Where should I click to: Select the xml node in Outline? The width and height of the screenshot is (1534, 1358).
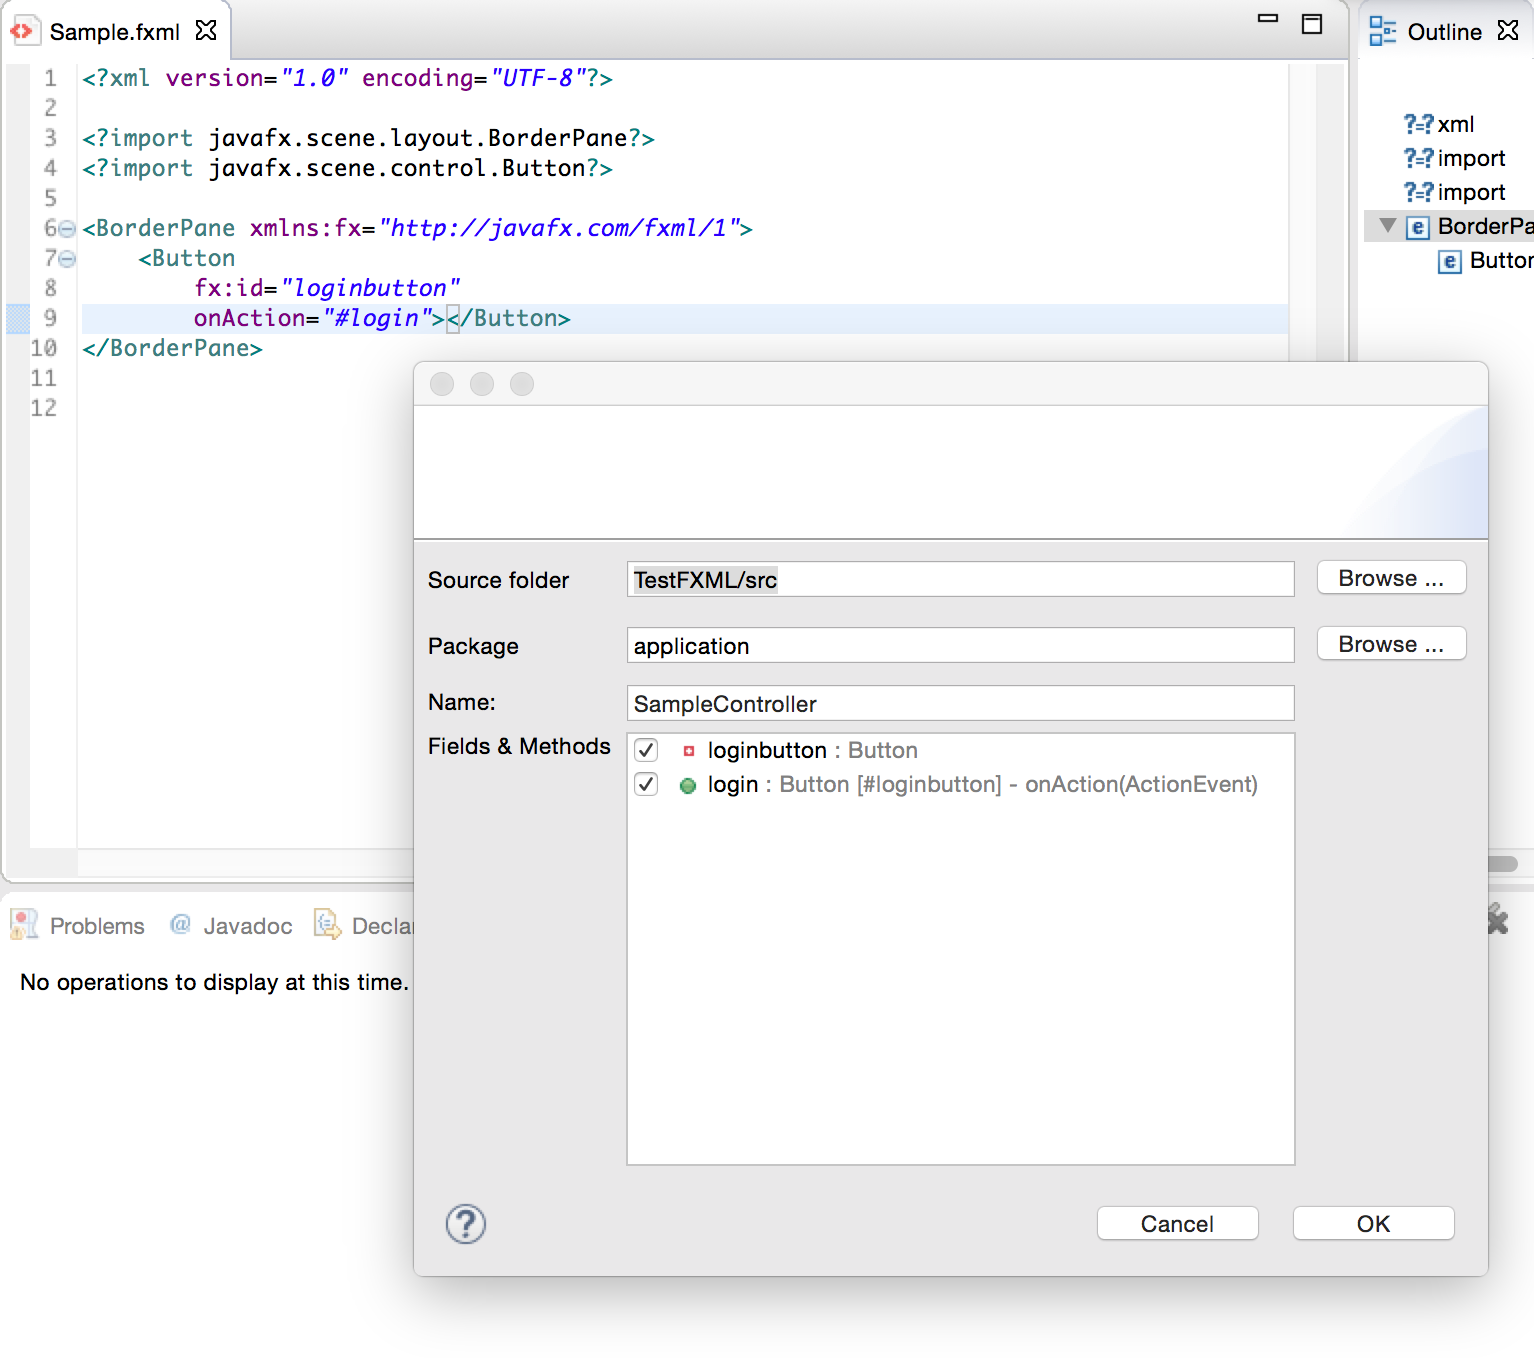1455,124
